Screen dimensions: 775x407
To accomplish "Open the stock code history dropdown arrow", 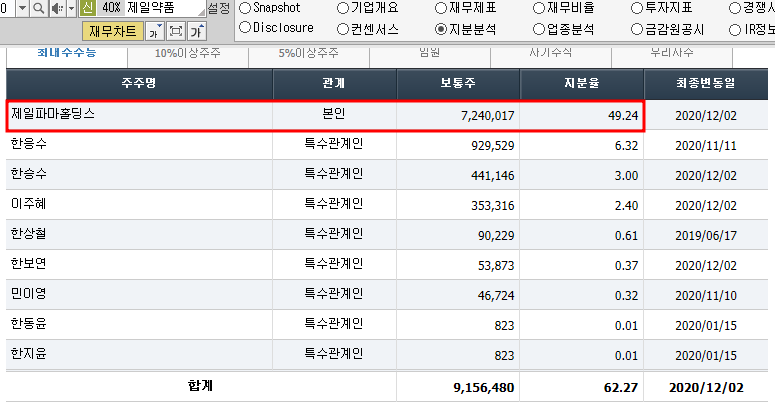I will (x=22, y=8).
